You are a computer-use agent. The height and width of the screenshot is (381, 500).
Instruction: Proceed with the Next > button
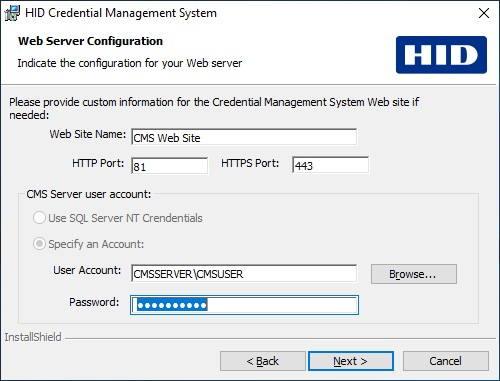click(351, 361)
